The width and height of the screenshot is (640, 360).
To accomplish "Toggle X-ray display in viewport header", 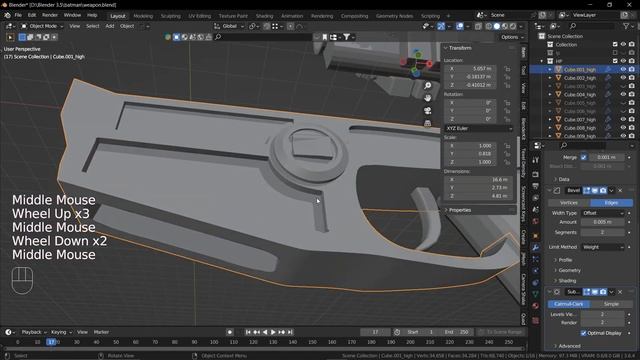I will pos(478,26).
